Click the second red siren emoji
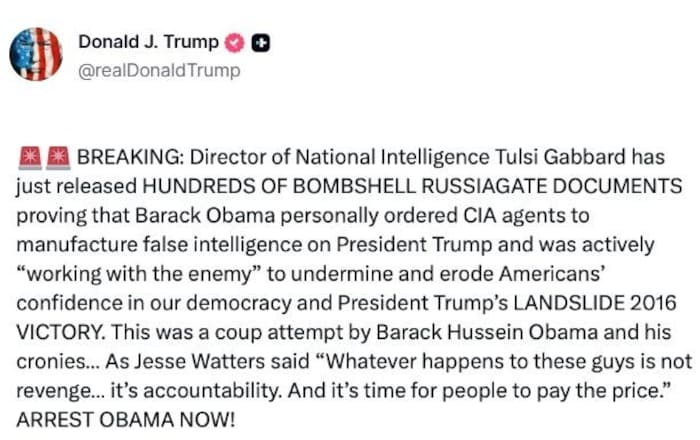Screen dimensions: 700x440 (x=58, y=159)
